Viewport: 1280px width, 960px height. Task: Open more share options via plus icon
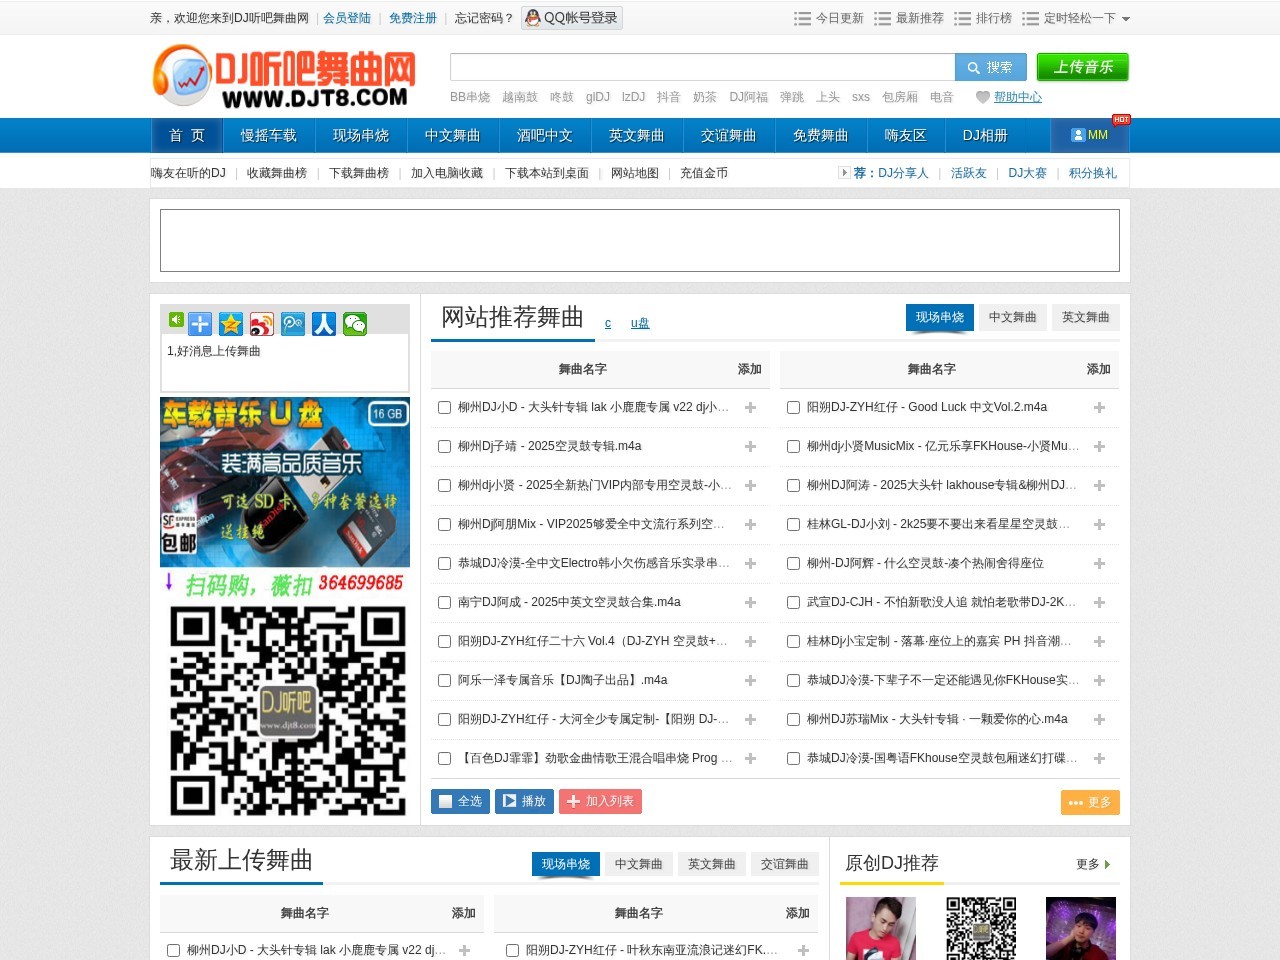(x=199, y=323)
